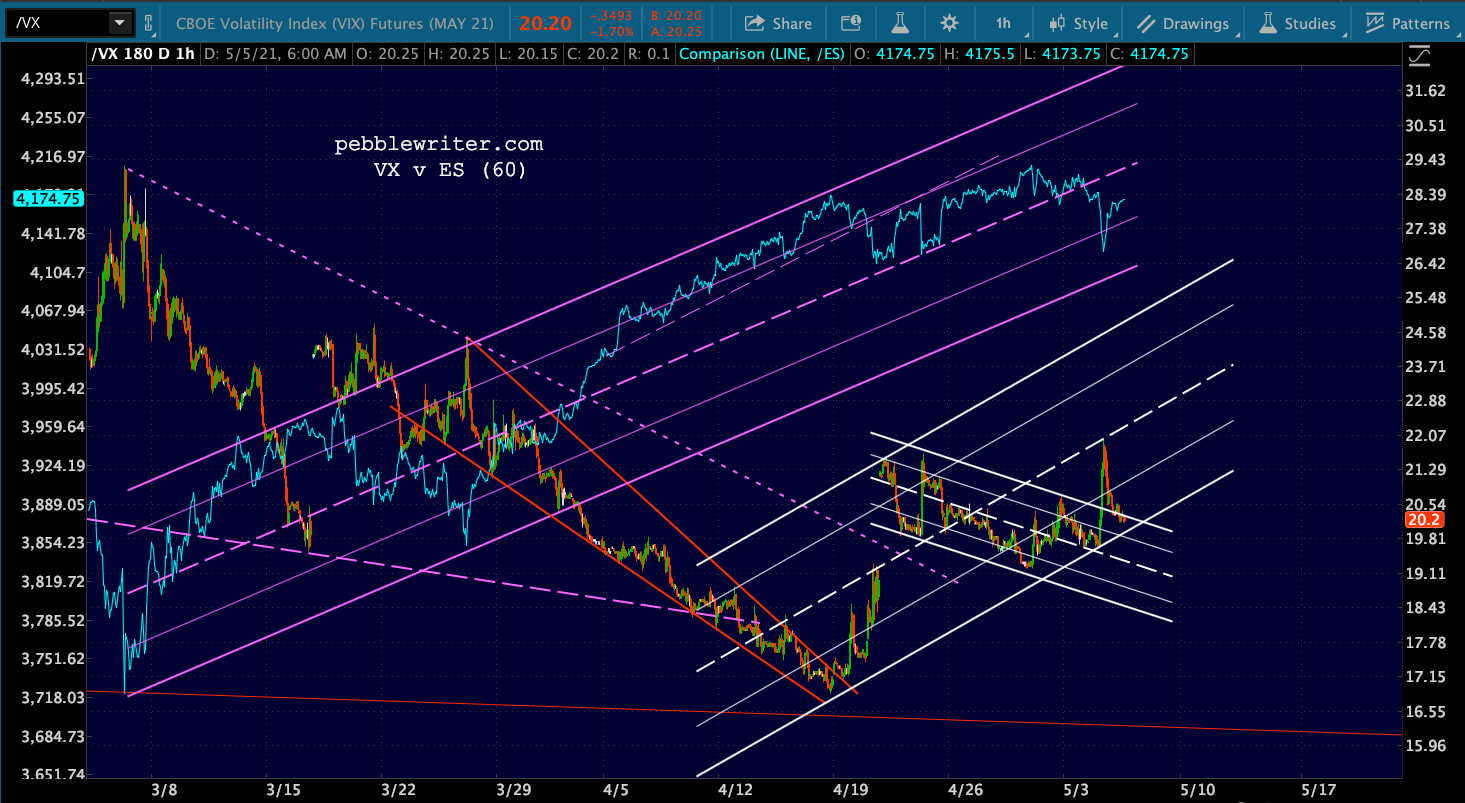Change the 1h timeframe dropdown
1465x803 pixels.
tap(1003, 23)
